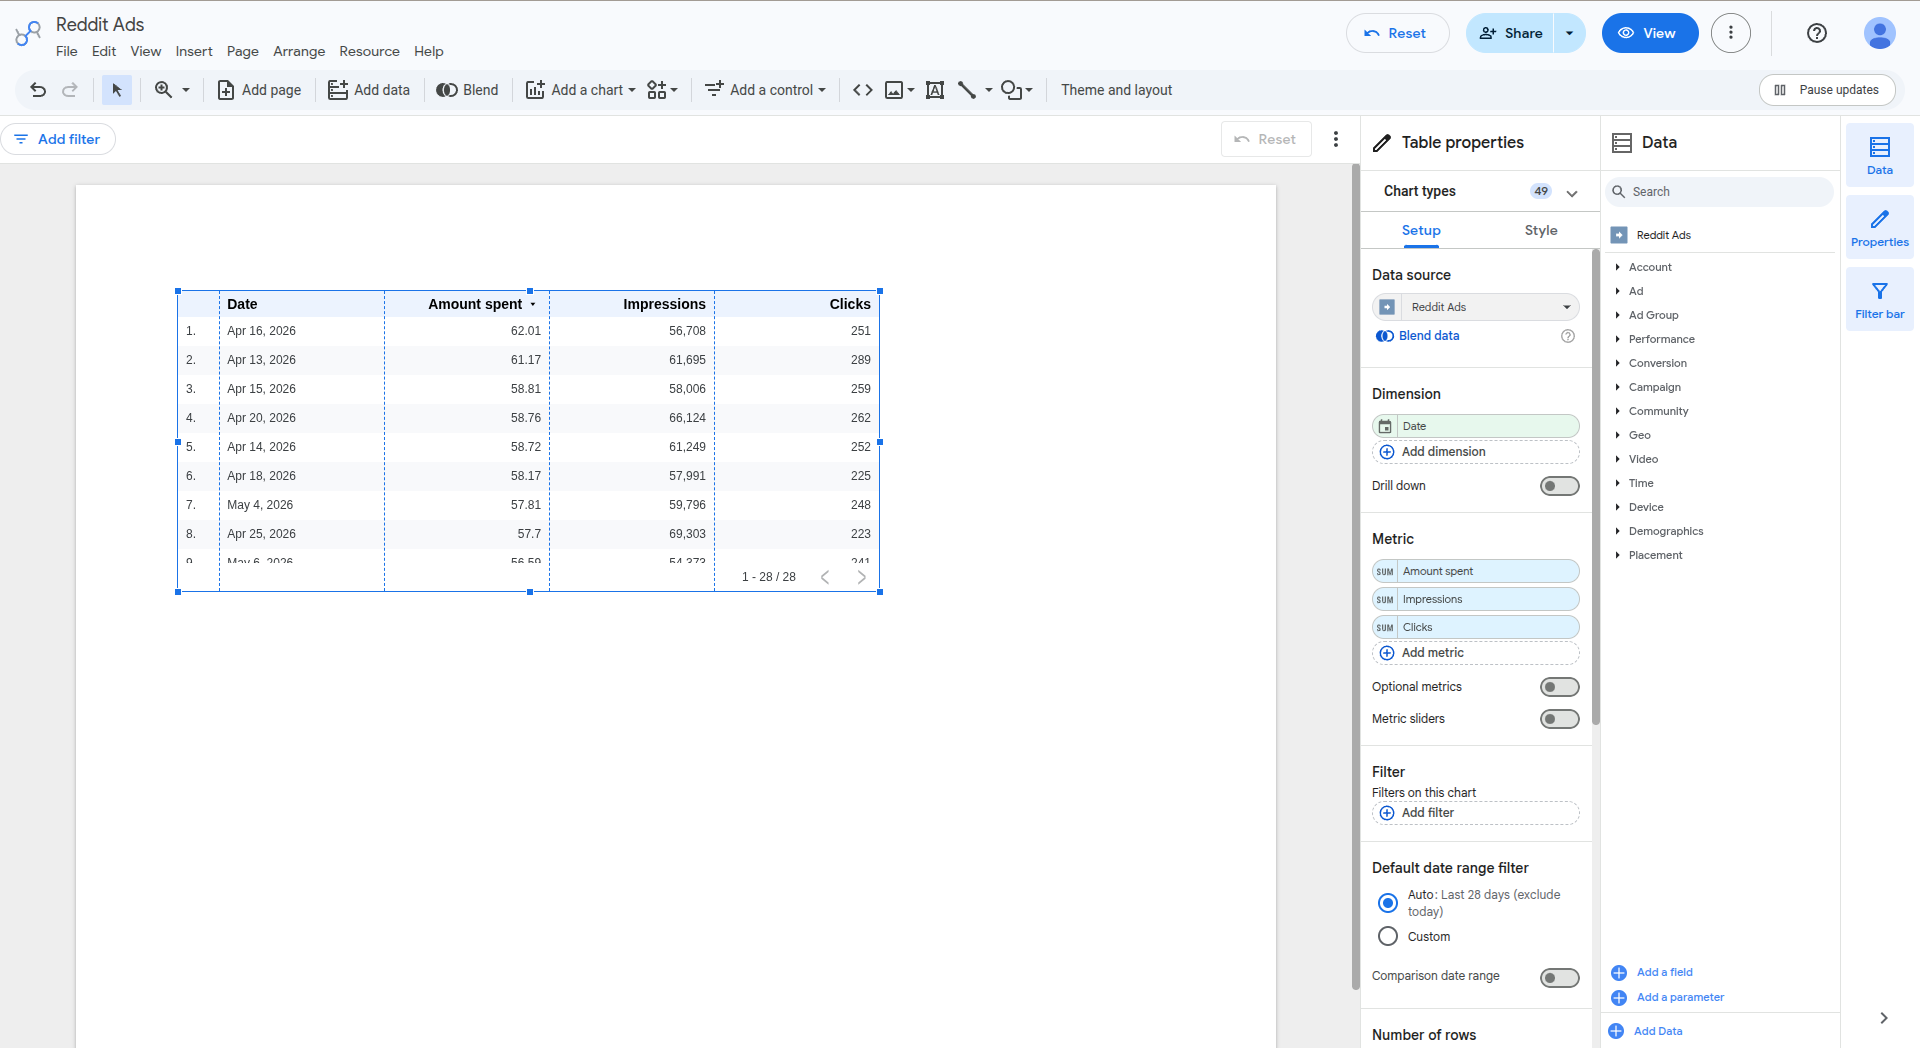Image resolution: width=1920 pixels, height=1048 pixels.
Task: Open the Reddit Ads data source dropdown
Action: point(1476,307)
